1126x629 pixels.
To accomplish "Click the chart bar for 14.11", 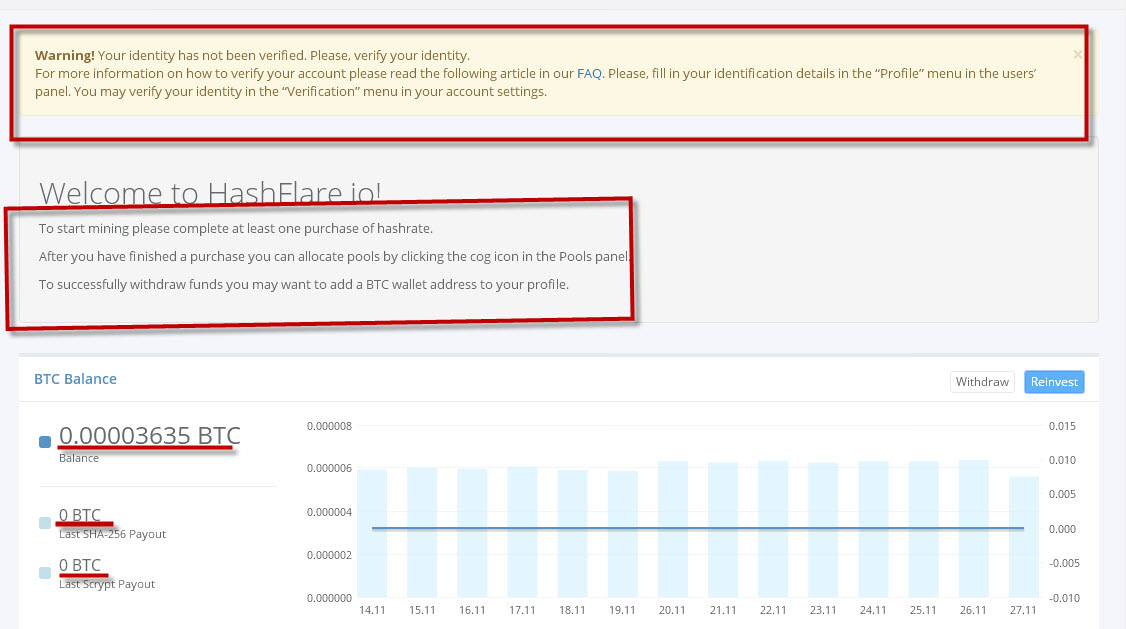I will (x=372, y=534).
